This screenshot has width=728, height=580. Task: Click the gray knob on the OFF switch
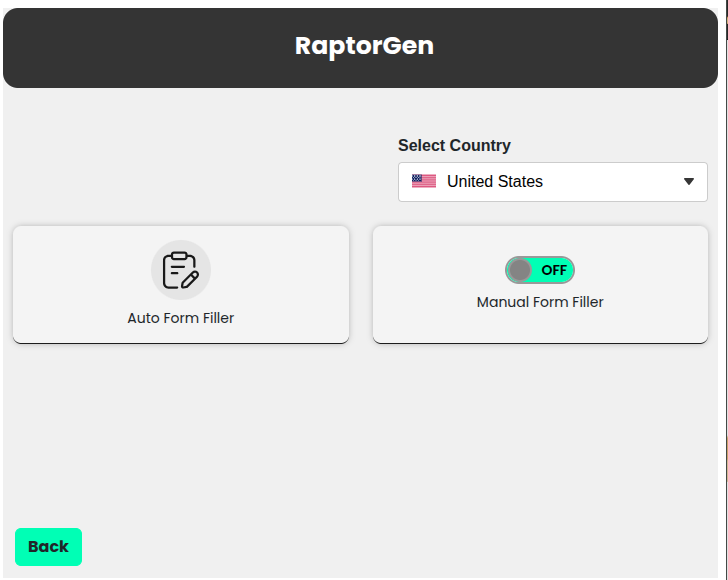519,270
